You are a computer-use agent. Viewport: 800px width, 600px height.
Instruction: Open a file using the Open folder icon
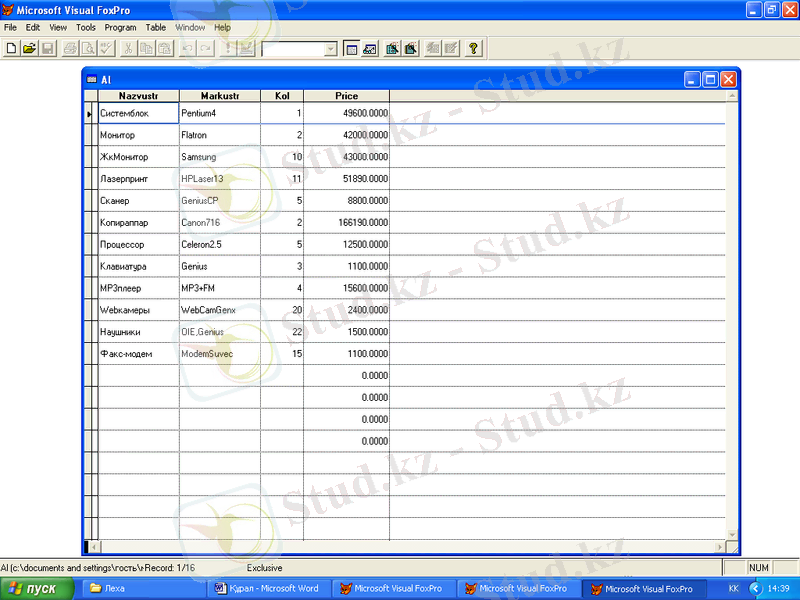click(30, 48)
